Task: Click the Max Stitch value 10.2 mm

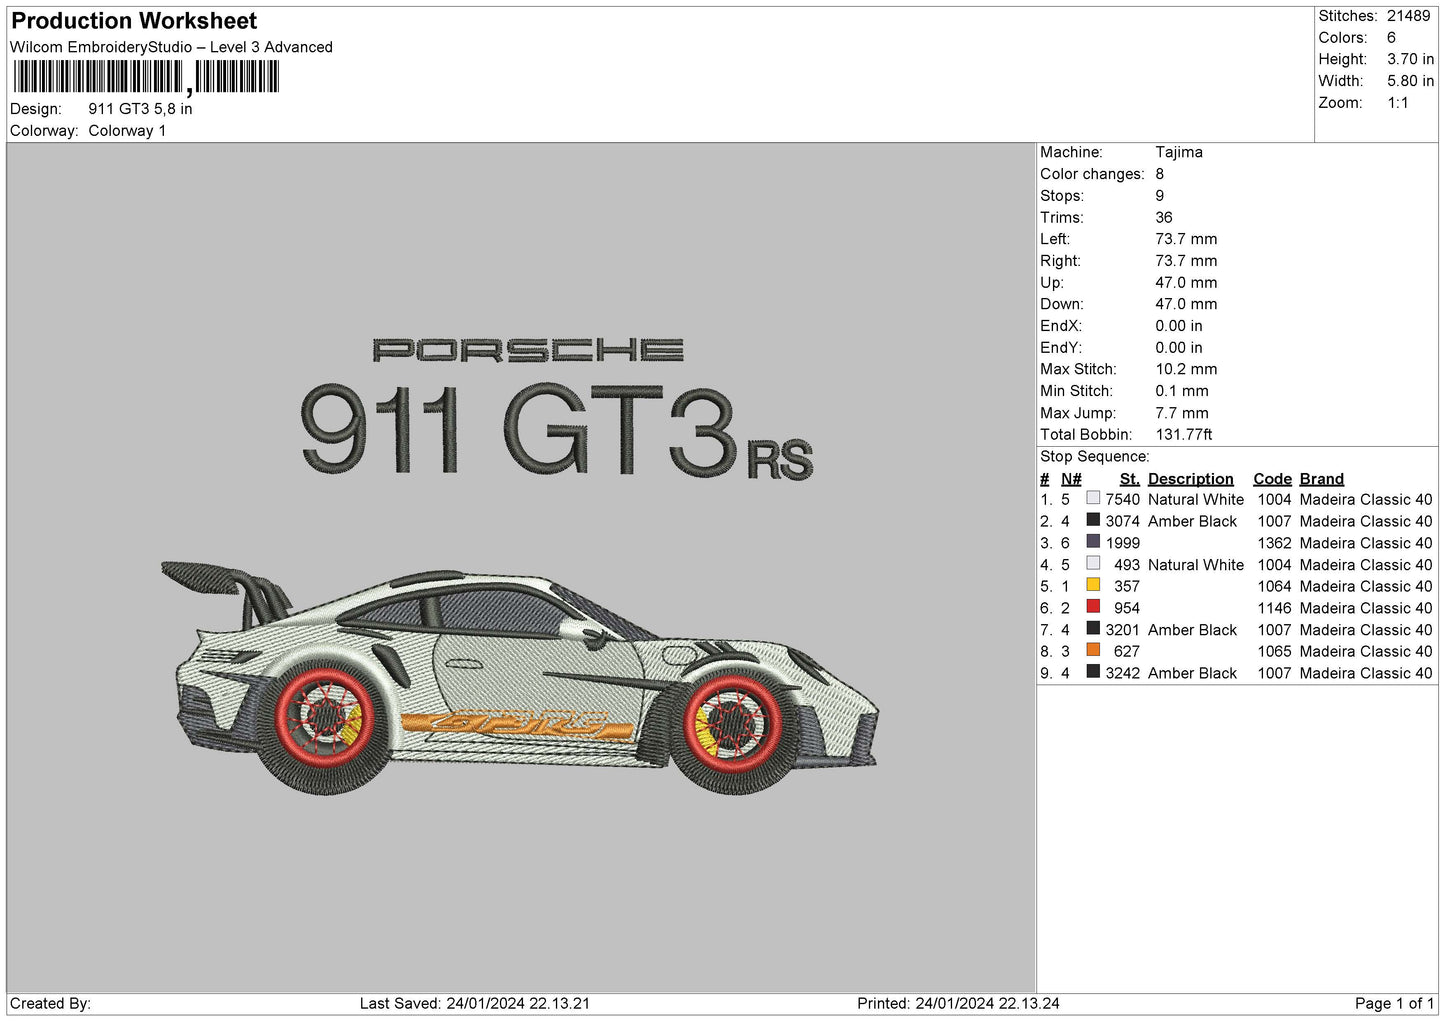Action: (x=1186, y=369)
